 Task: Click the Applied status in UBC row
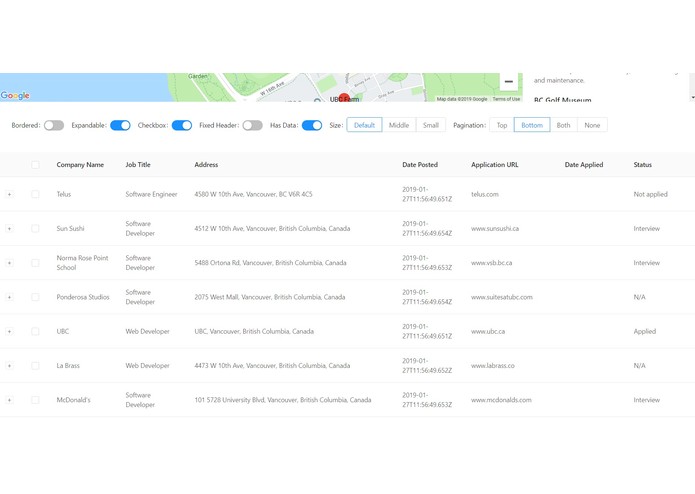click(x=644, y=331)
